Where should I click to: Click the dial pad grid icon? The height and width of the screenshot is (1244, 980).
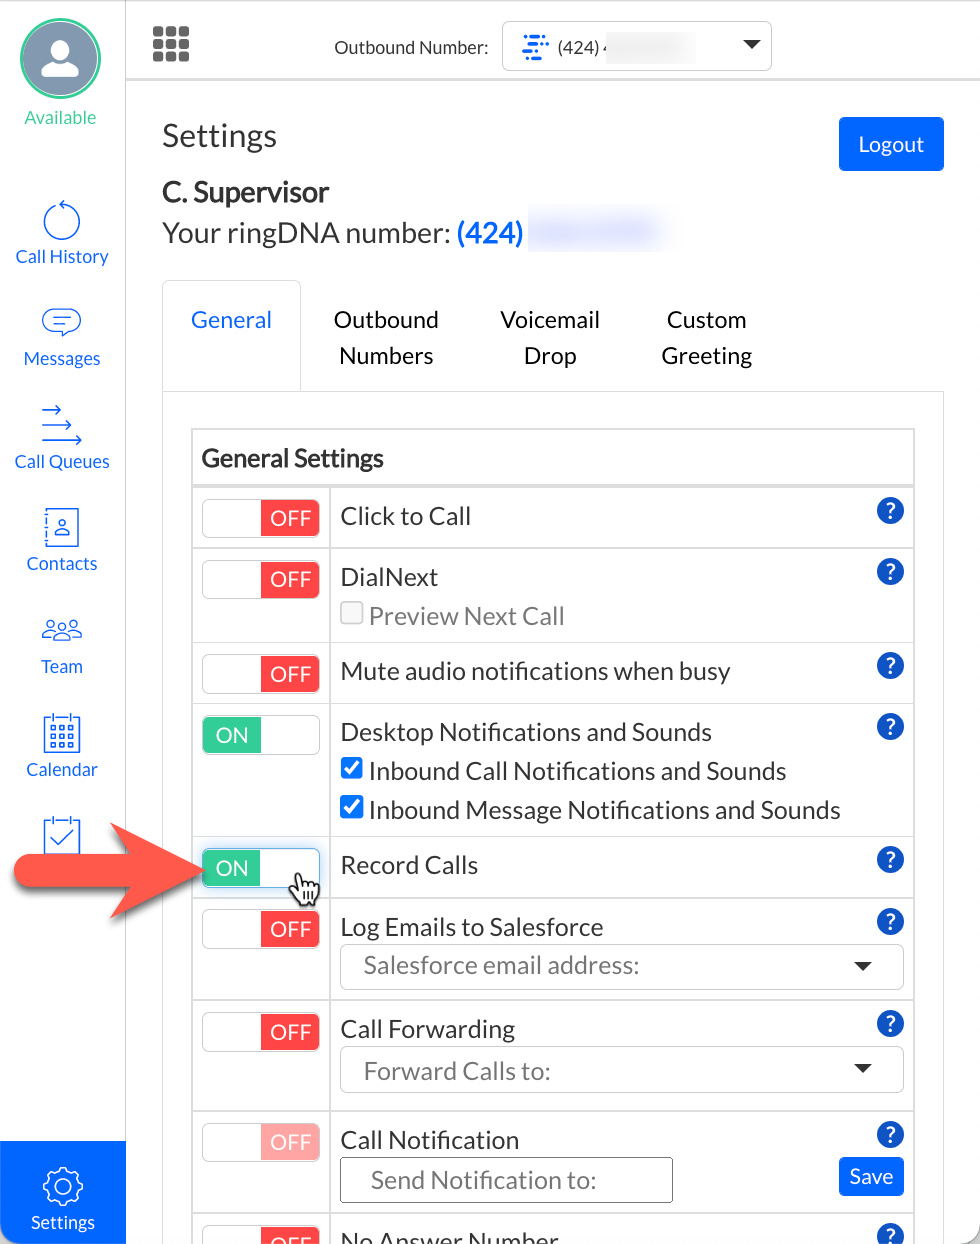[x=171, y=44]
